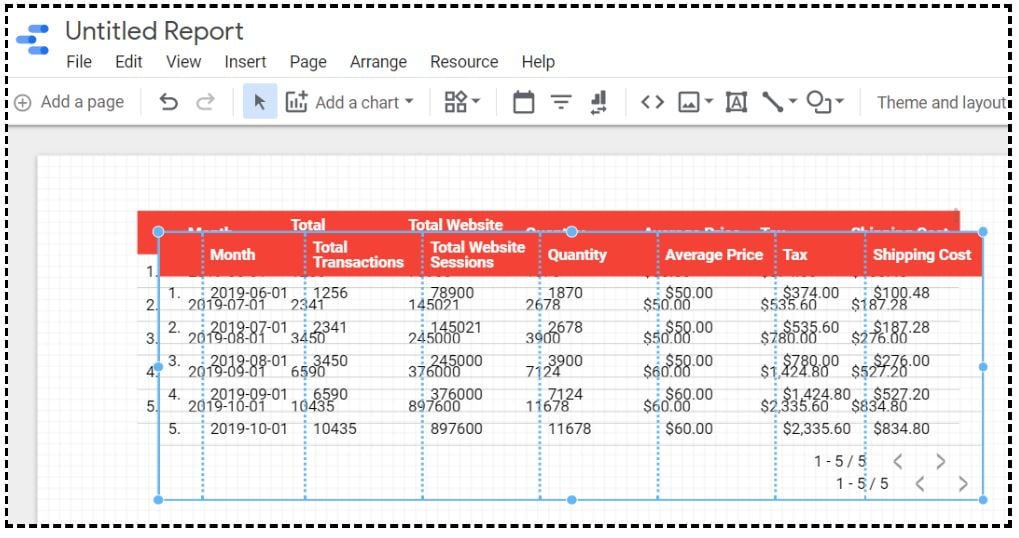
Task: Open the Help menu
Action: (538, 62)
